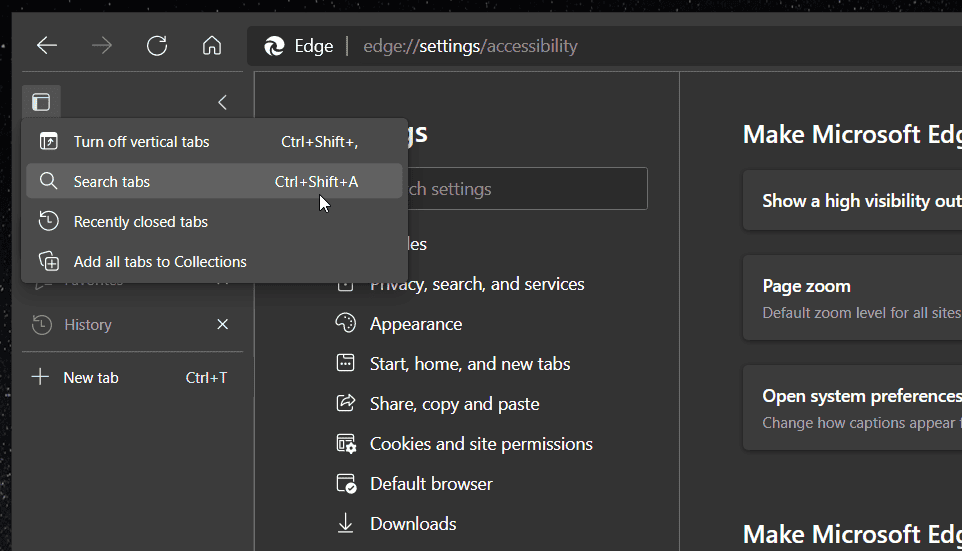Select Add all tabs to Collections

(214, 261)
